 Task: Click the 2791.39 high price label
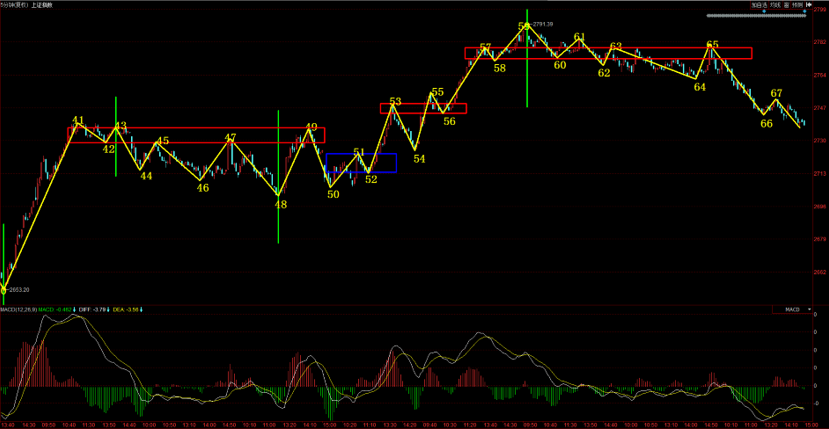pyautogui.click(x=545, y=23)
